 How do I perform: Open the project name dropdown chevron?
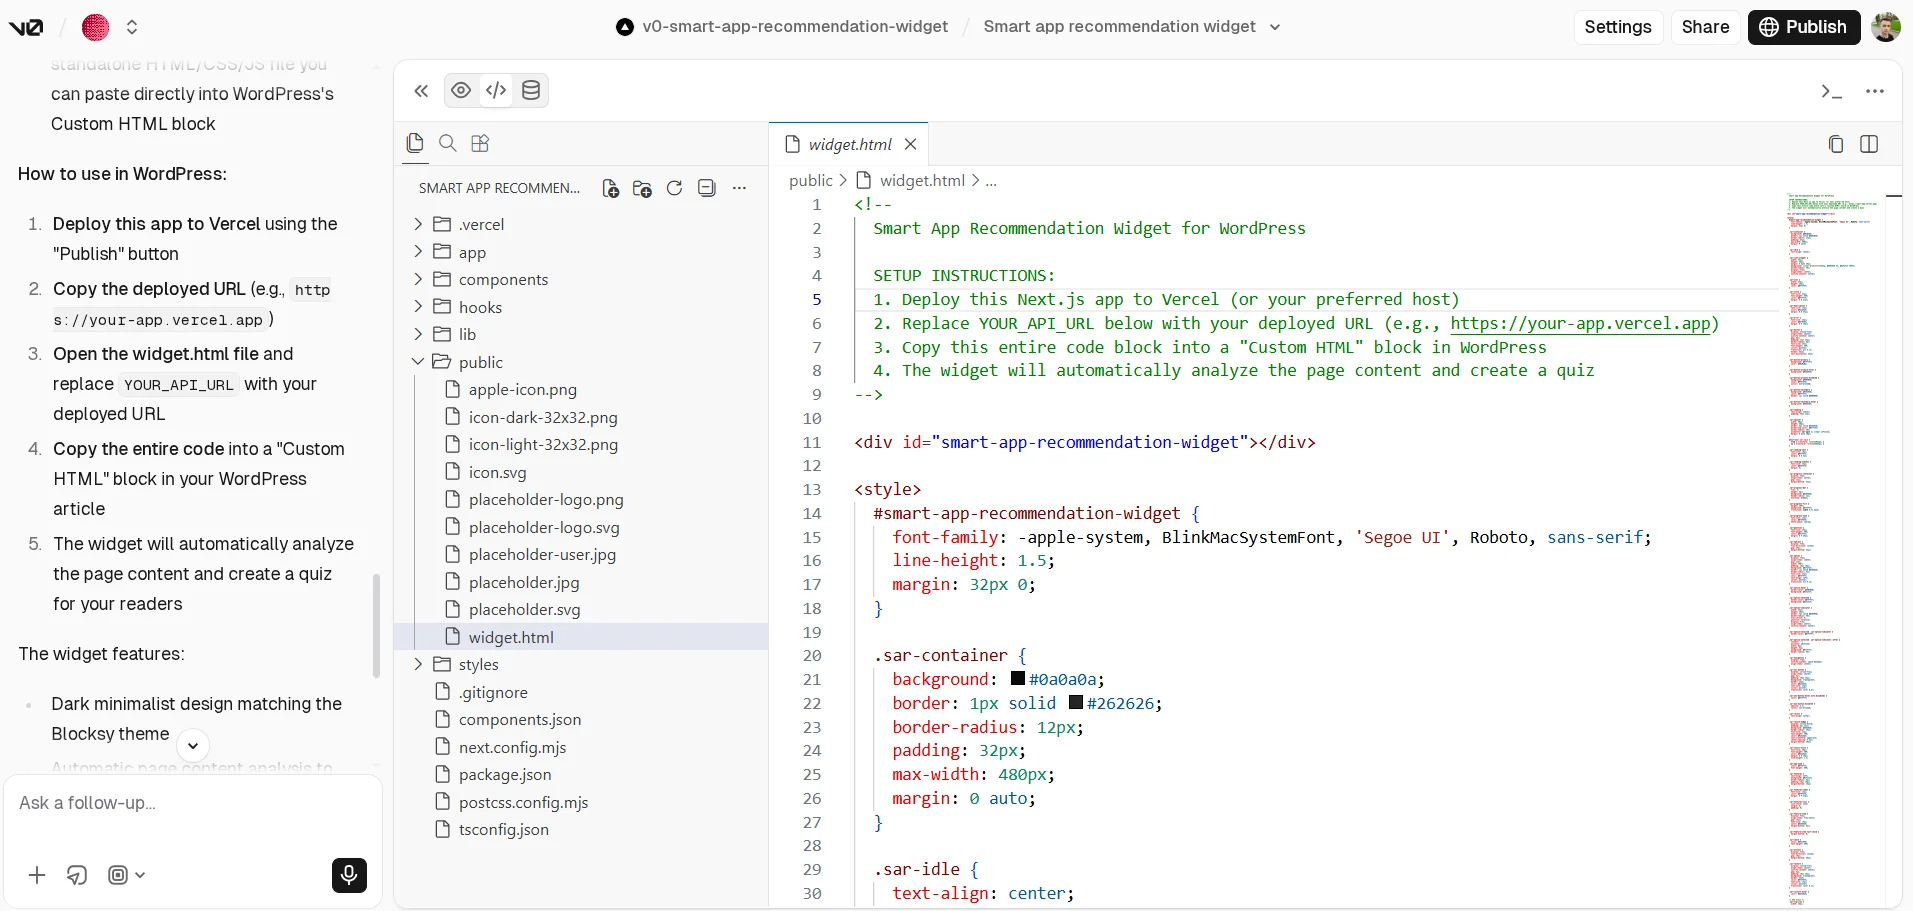[x=1275, y=27]
